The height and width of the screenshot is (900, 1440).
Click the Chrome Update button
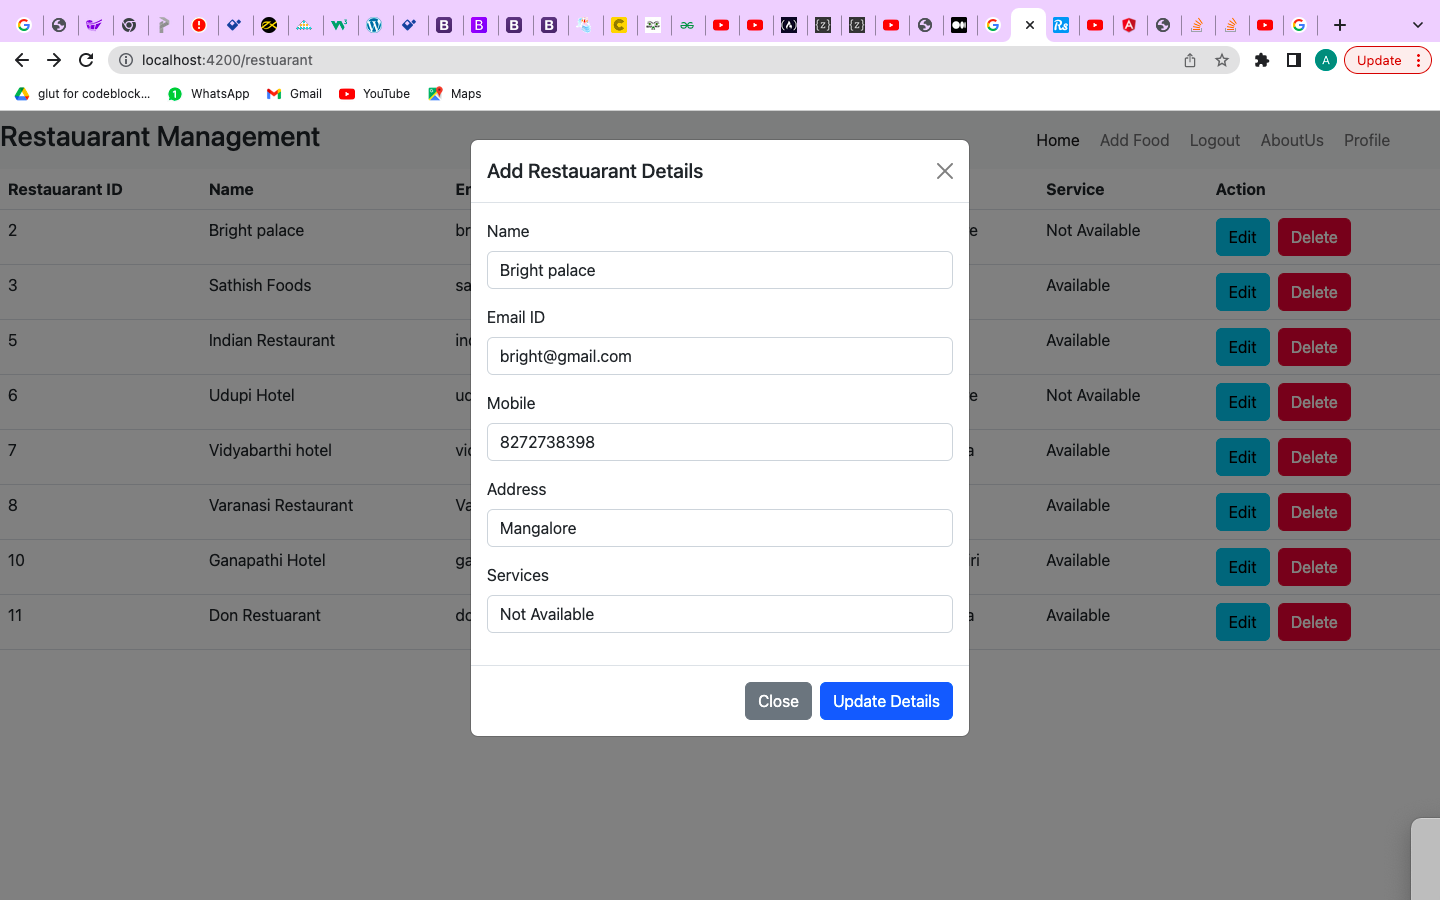[1388, 60]
